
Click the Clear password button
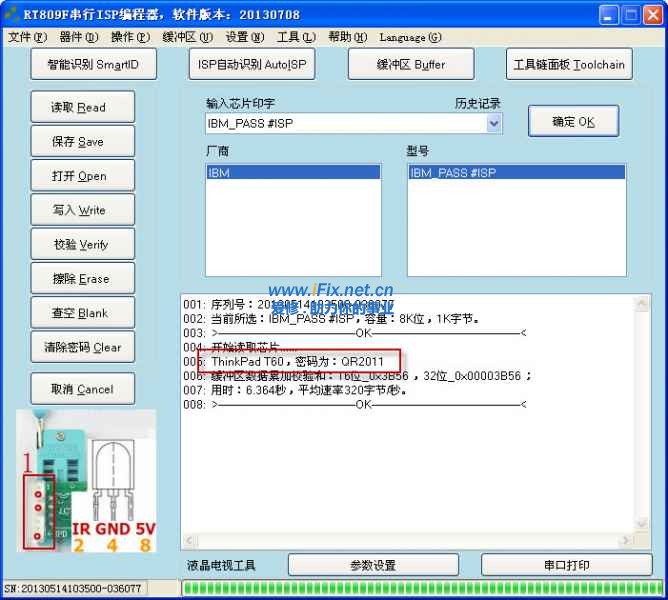(79, 348)
